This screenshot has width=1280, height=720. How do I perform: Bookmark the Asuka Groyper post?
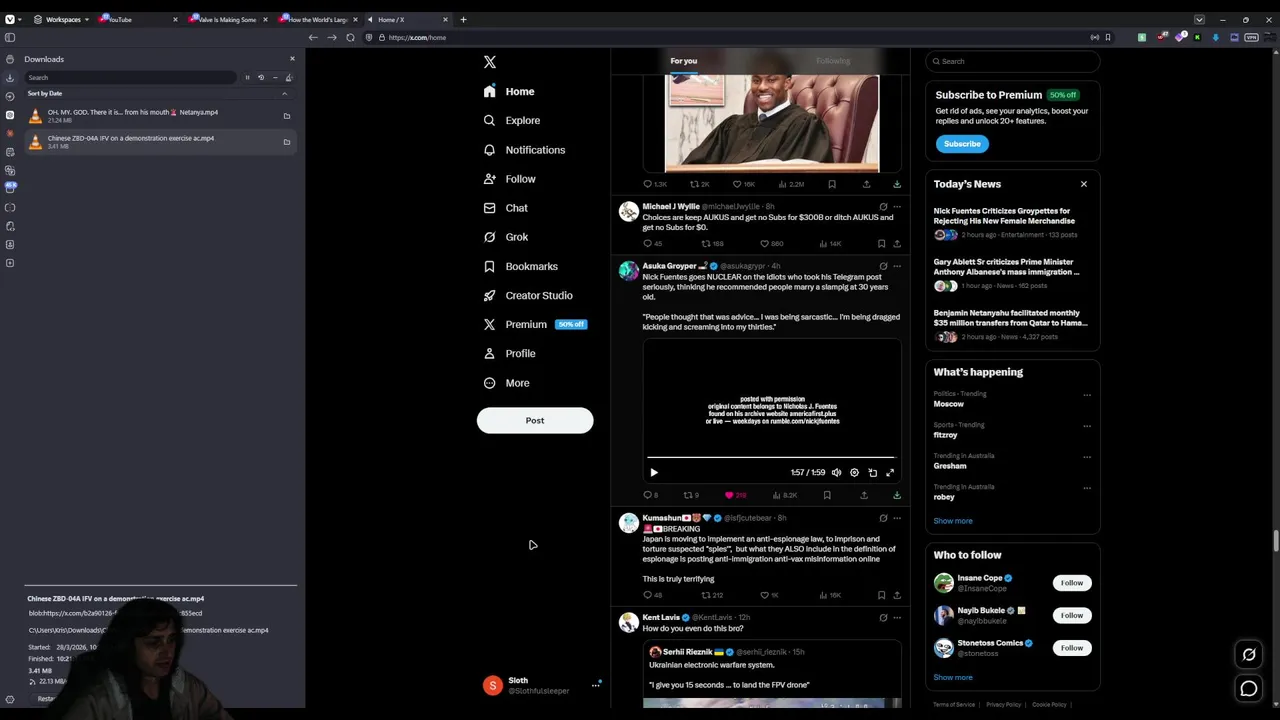point(827,495)
